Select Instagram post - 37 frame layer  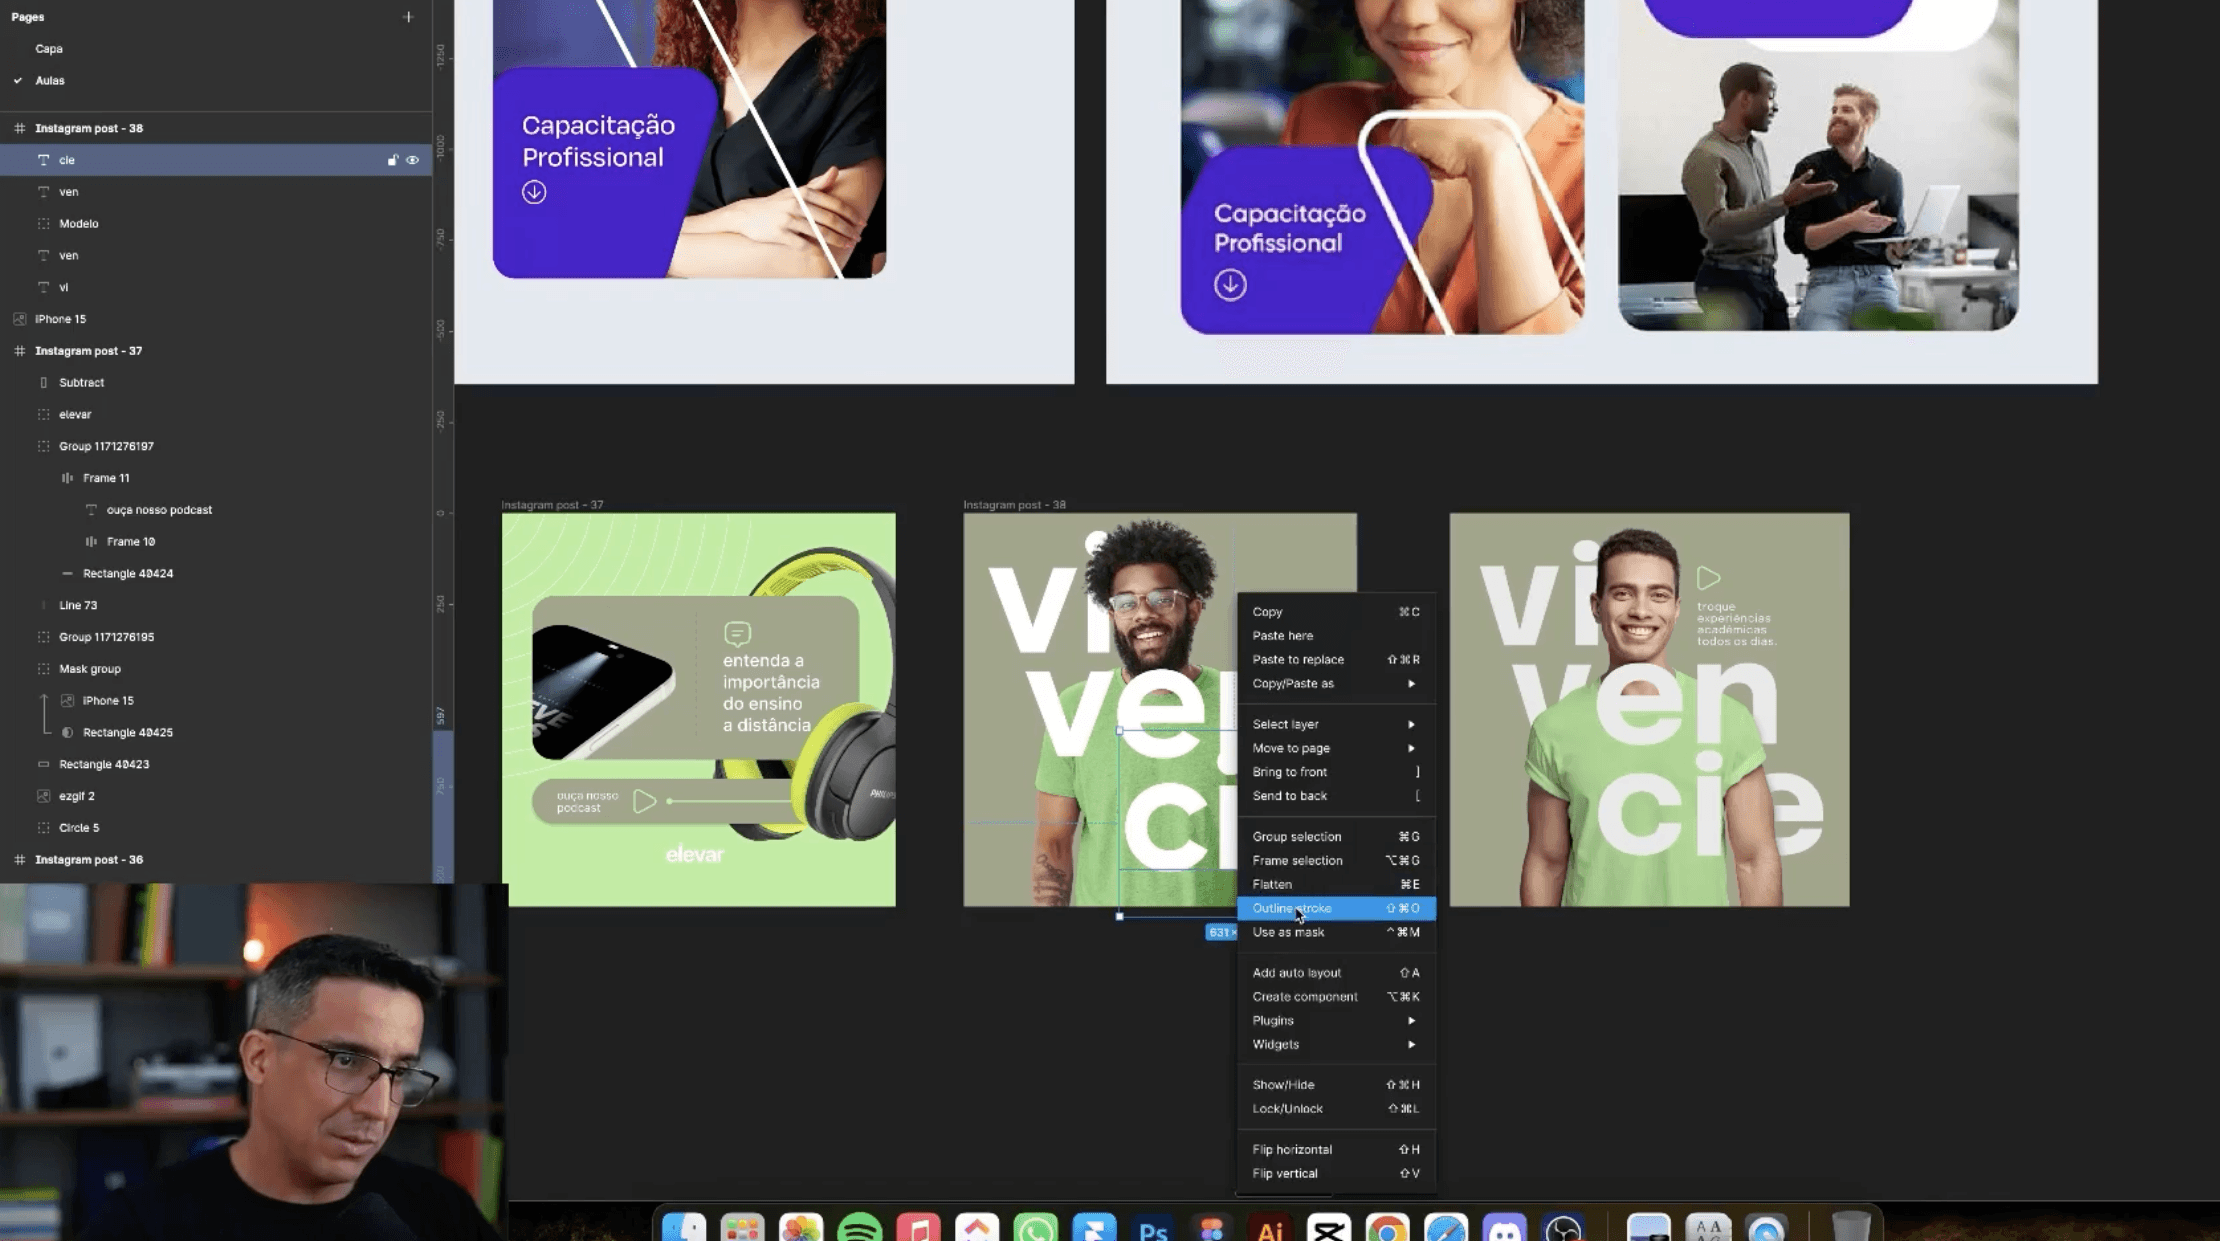click(x=88, y=351)
